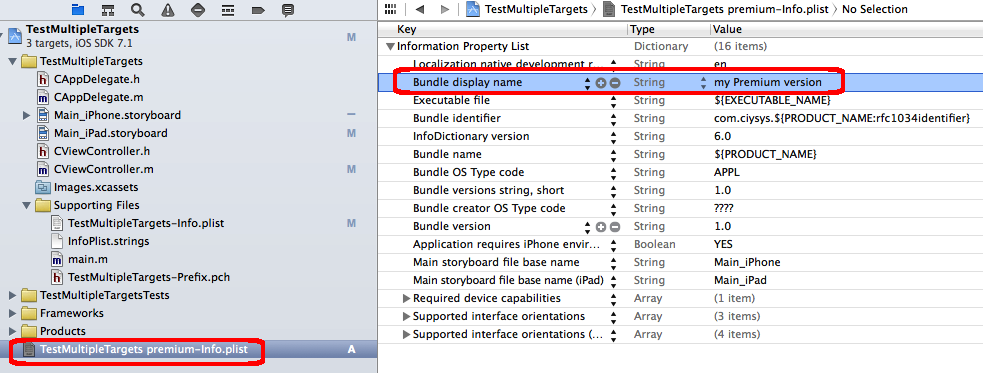Open the related items grid icon

coord(391,9)
